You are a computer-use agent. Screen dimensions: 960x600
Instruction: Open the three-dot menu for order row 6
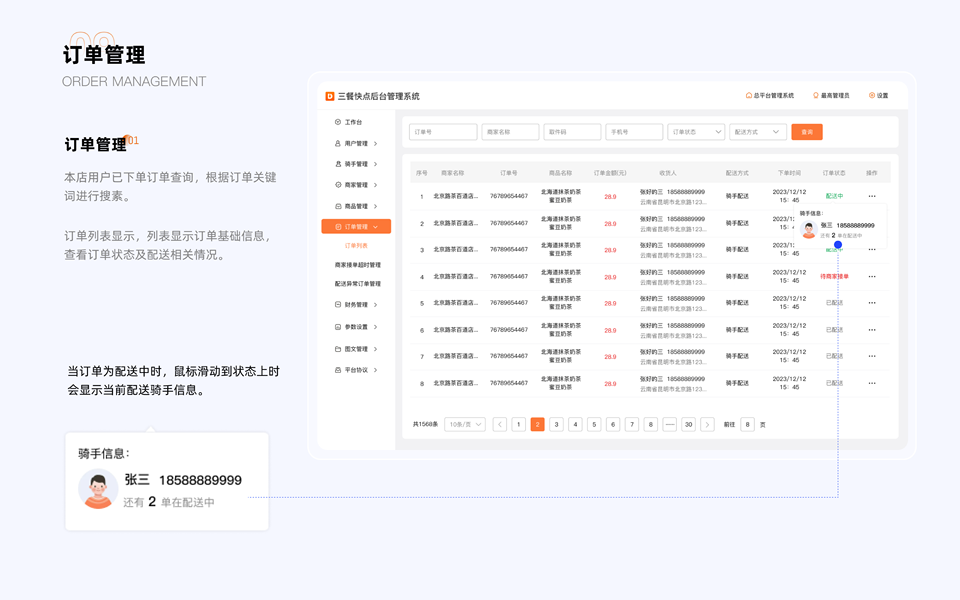(872, 330)
